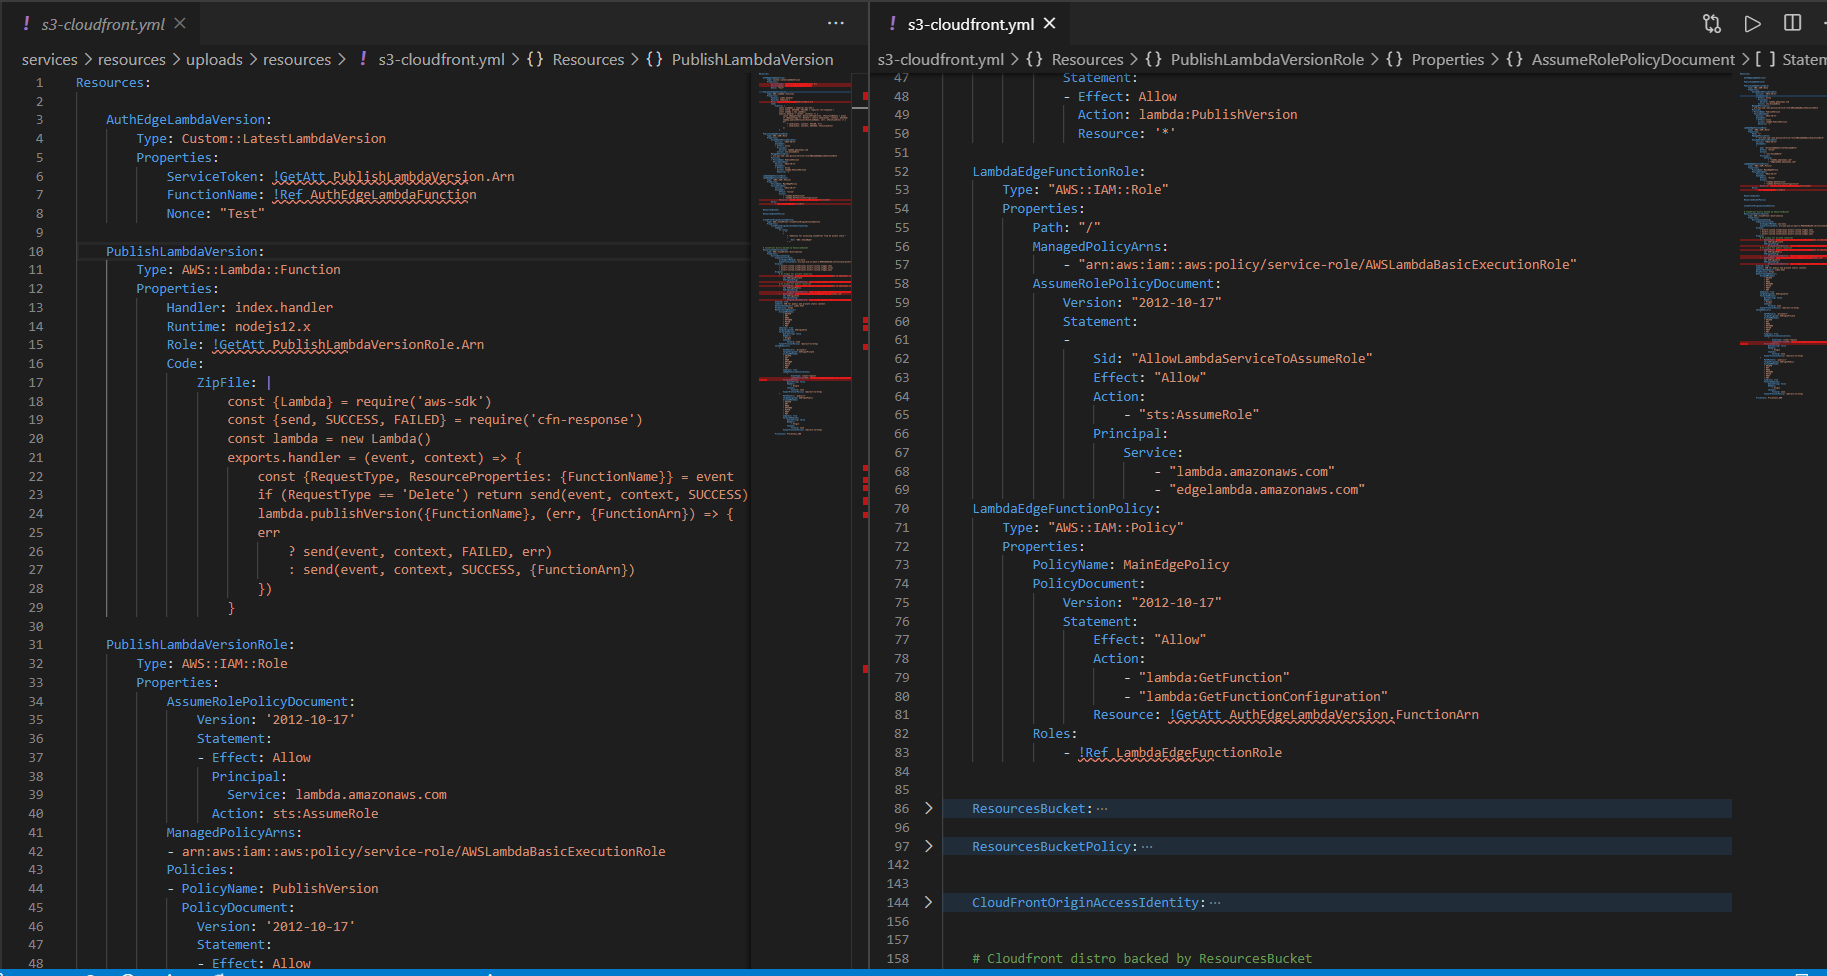
Task: Click the 'PolicyName: PublishVersion' line
Action: (280, 889)
